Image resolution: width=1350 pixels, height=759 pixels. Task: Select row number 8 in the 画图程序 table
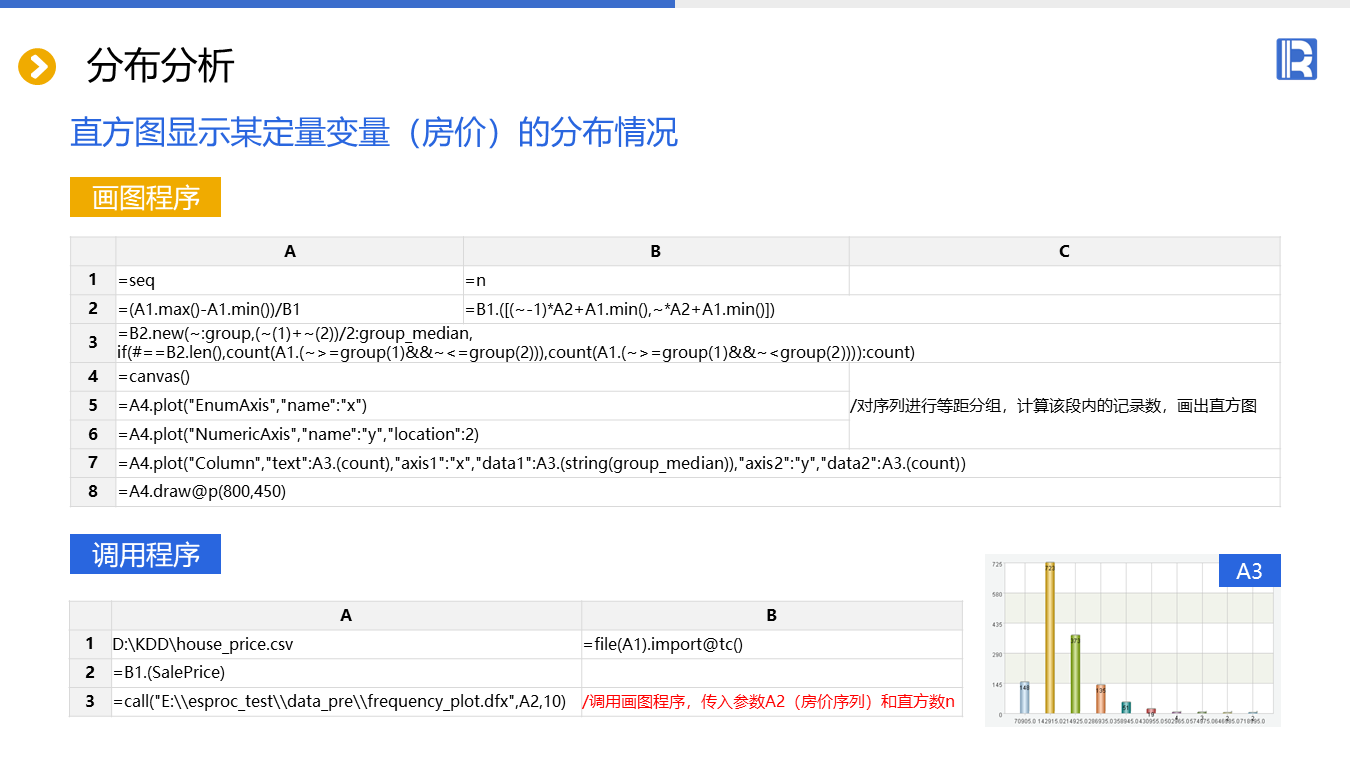click(93, 492)
